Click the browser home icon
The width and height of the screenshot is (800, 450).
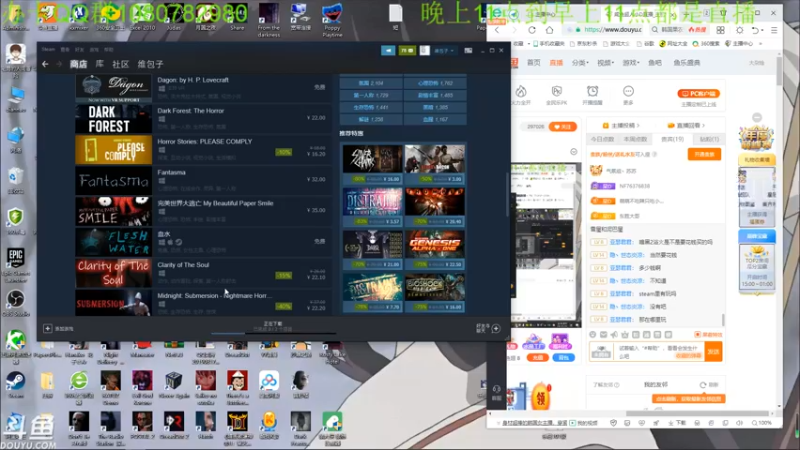pyautogui.click(x=549, y=30)
